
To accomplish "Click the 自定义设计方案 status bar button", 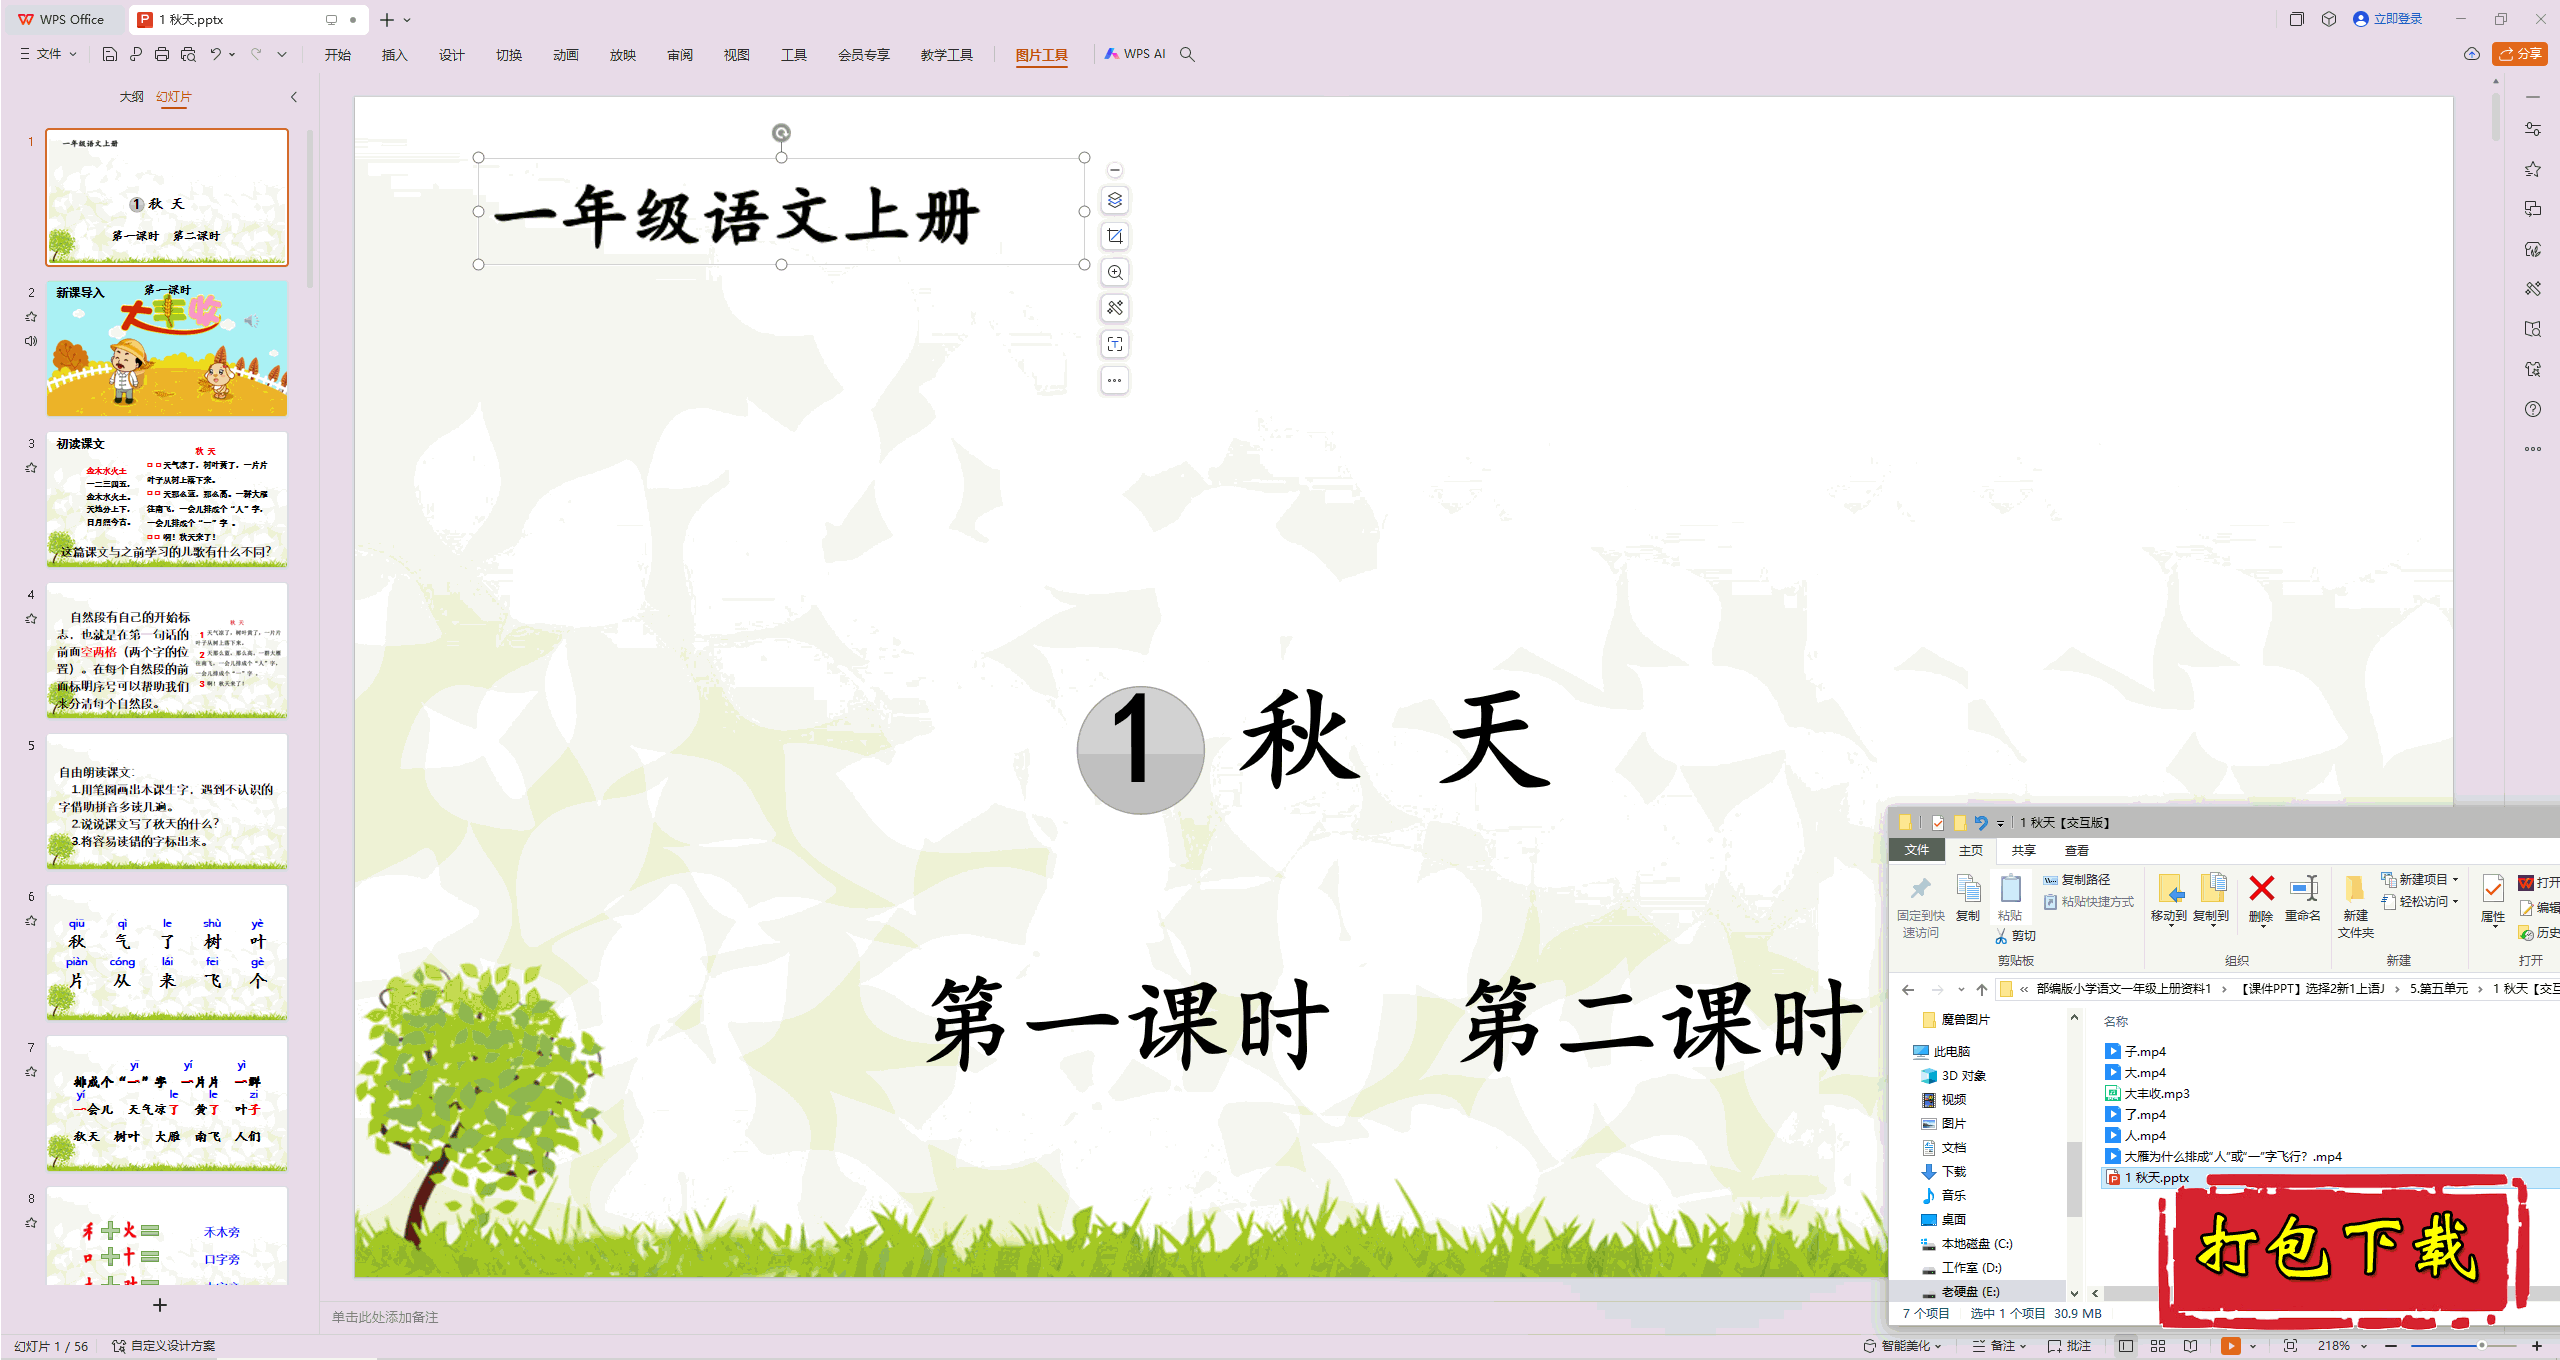I will [163, 1346].
